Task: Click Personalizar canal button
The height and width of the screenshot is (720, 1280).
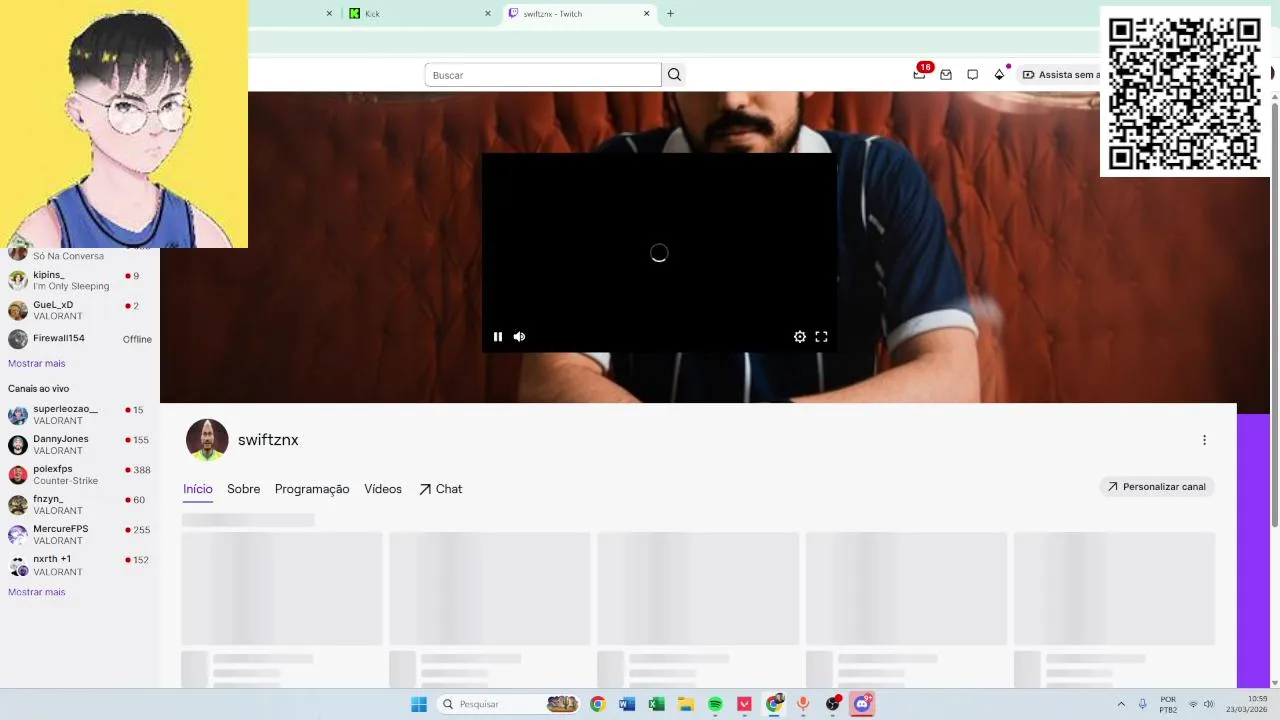Action: [1156, 487]
